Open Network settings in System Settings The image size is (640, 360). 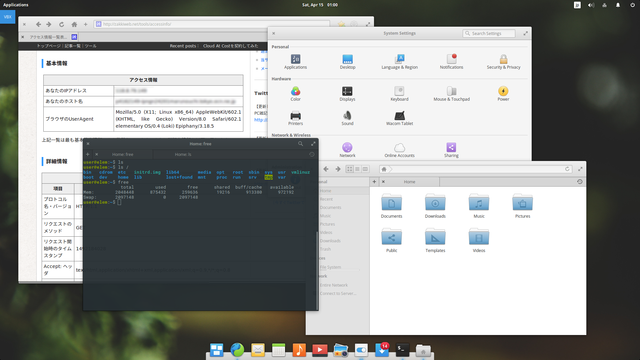[x=347, y=150]
